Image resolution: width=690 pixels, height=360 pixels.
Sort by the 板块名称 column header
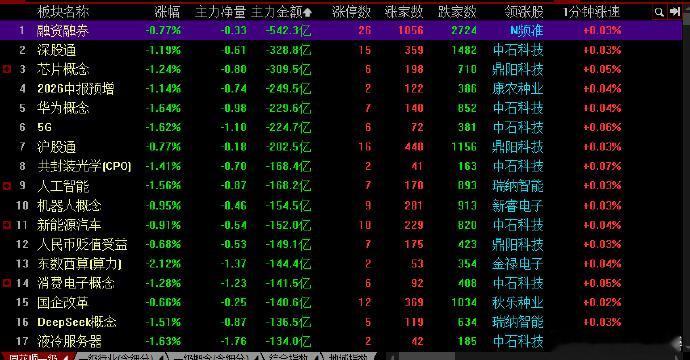(x=63, y=12)
